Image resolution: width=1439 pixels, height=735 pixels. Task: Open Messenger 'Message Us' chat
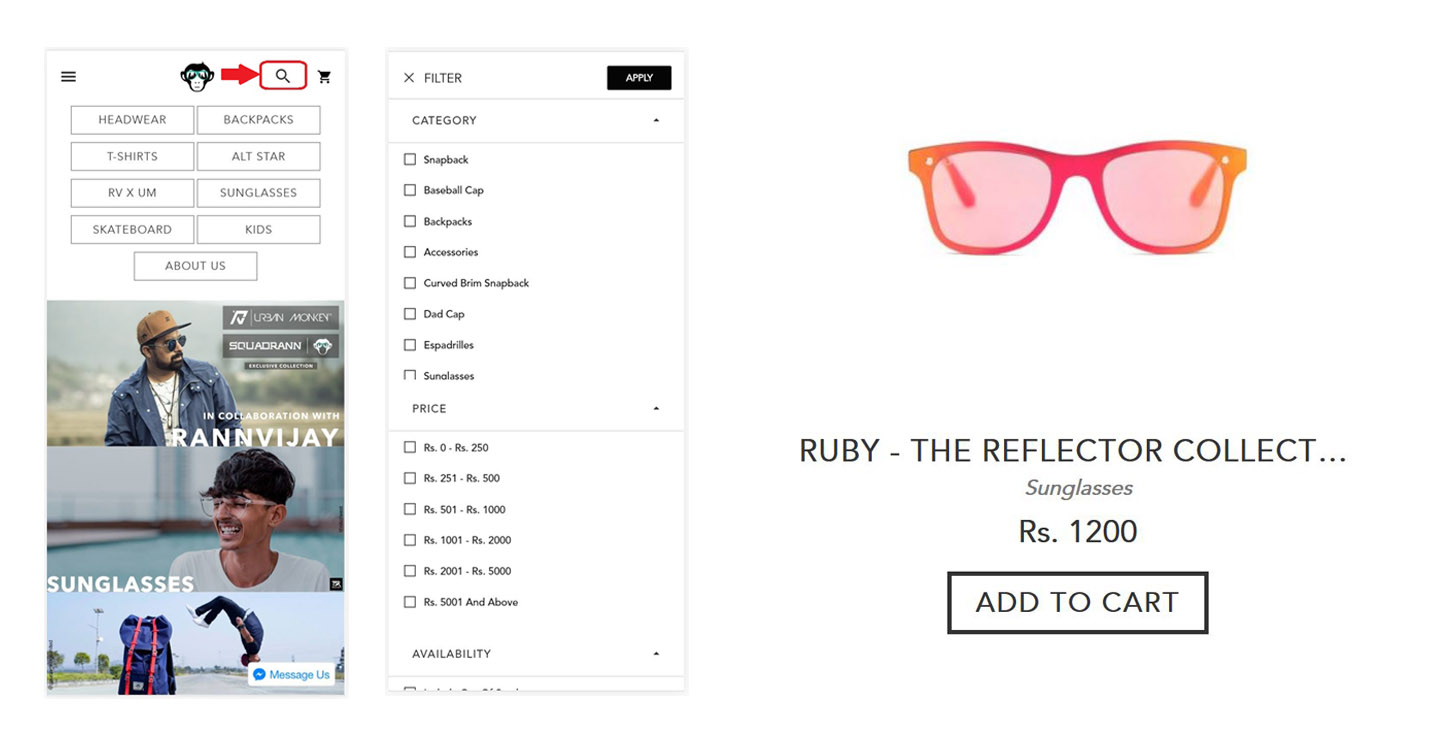tap(291, 675)
